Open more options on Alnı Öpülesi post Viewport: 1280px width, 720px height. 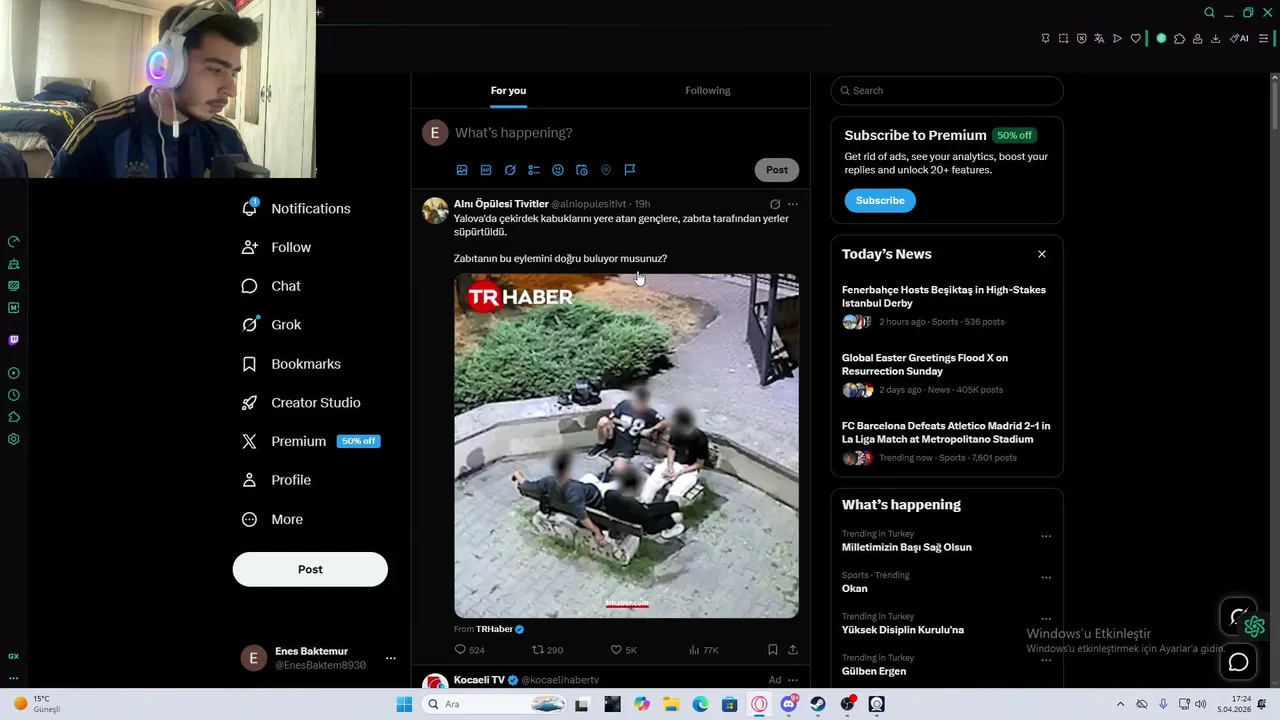click(x=793, y=204)
